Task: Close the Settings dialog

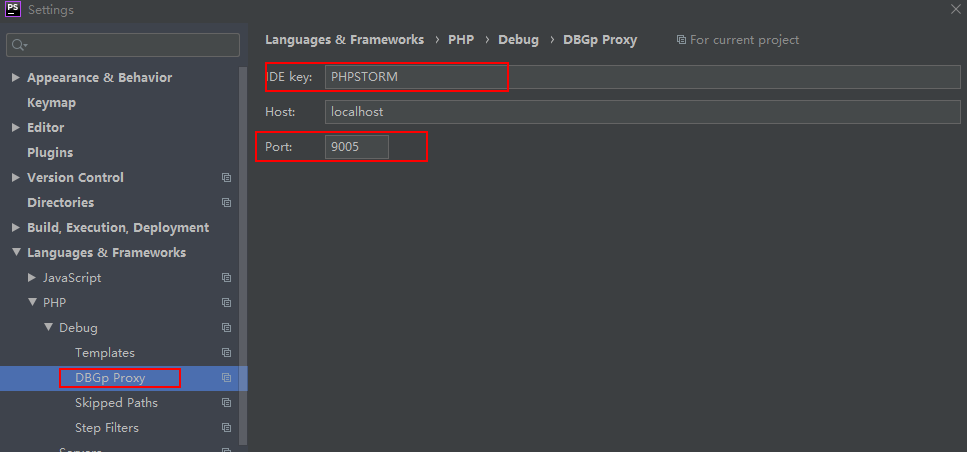Action: (956, 9)
